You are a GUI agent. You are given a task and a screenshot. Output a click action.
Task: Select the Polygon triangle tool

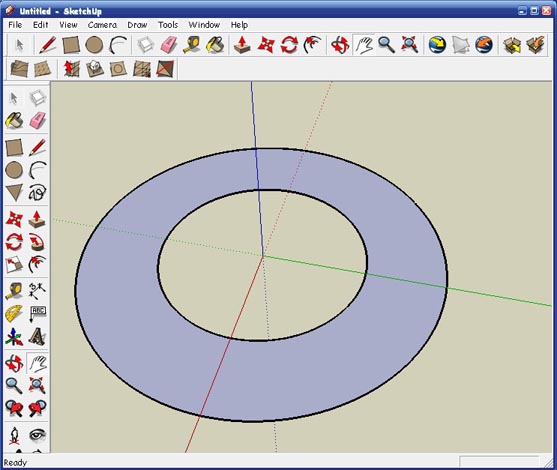pyautogui.click(x=14, y=192)
